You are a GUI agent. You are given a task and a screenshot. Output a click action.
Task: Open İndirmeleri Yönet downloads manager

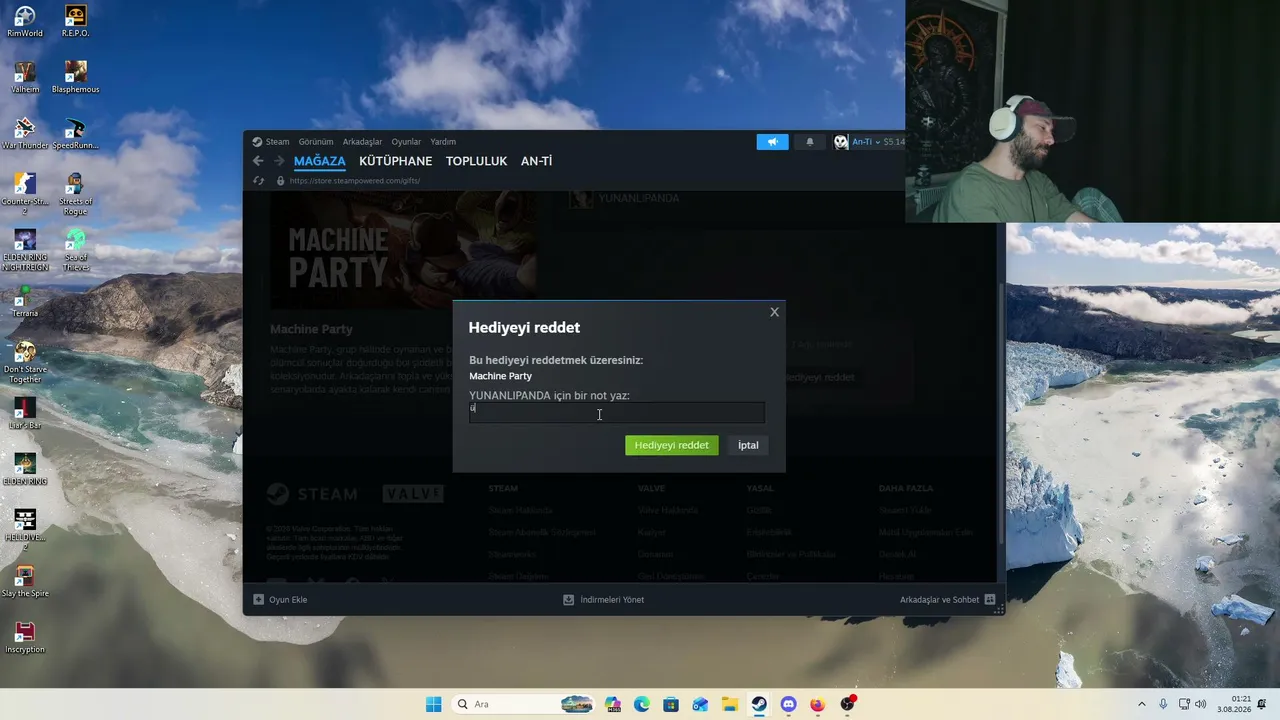(604, 600)
